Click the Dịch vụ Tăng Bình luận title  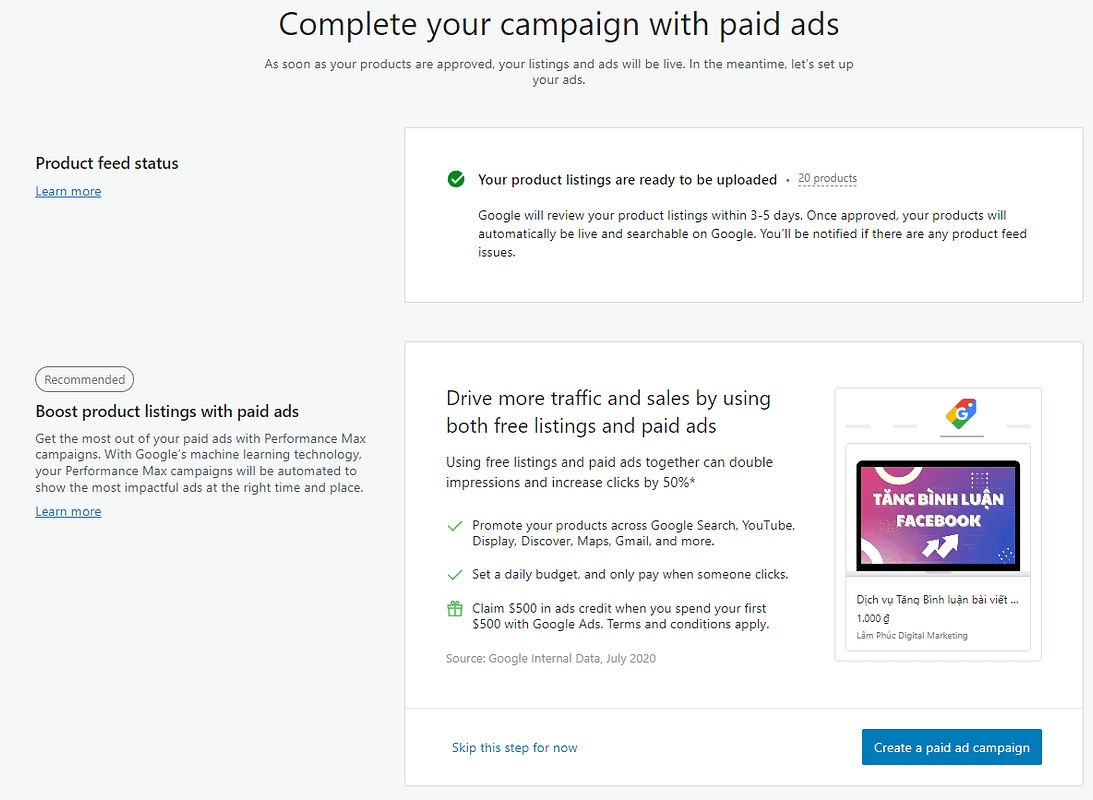(938, 599)
